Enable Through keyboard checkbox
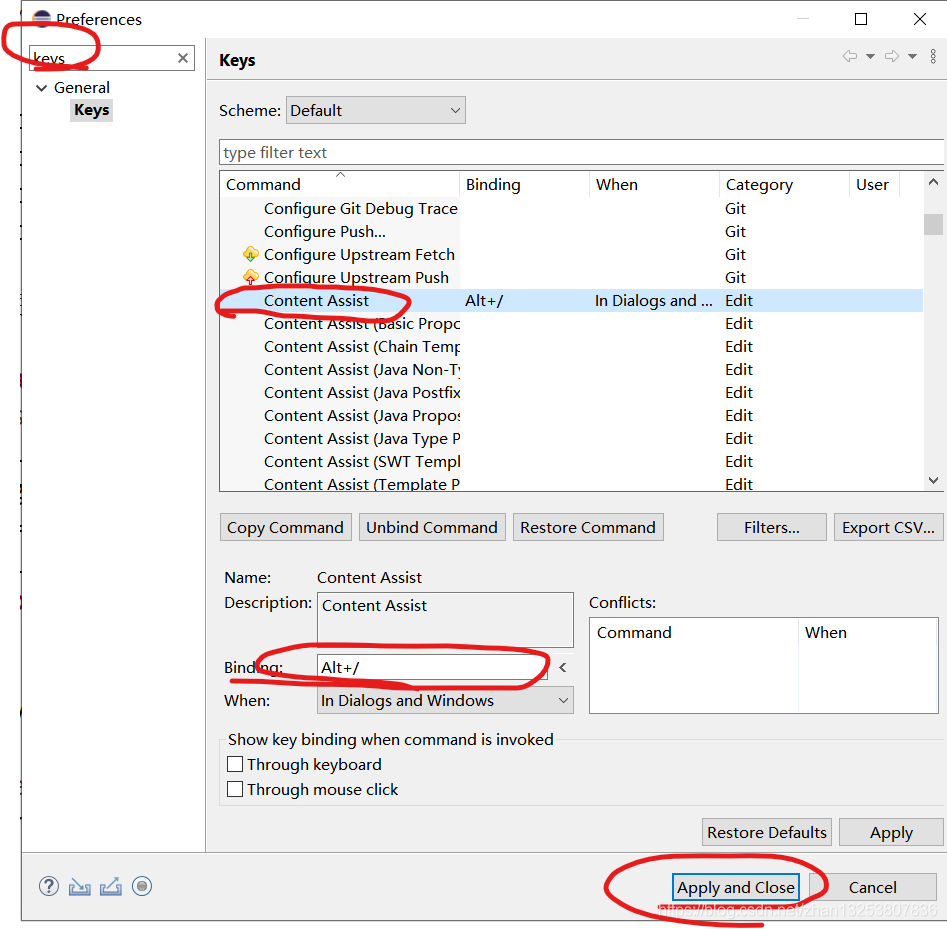Viewport: 947px width, 929px height. (x=235, y=764)
